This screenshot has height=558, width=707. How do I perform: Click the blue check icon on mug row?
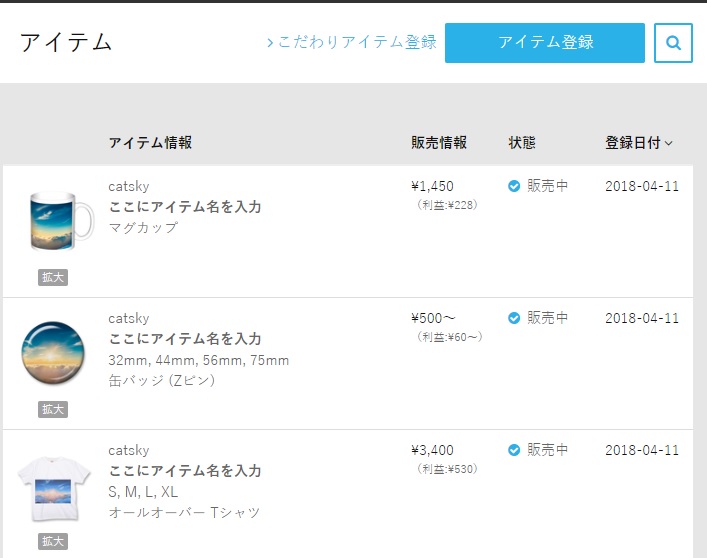(514, 186)
